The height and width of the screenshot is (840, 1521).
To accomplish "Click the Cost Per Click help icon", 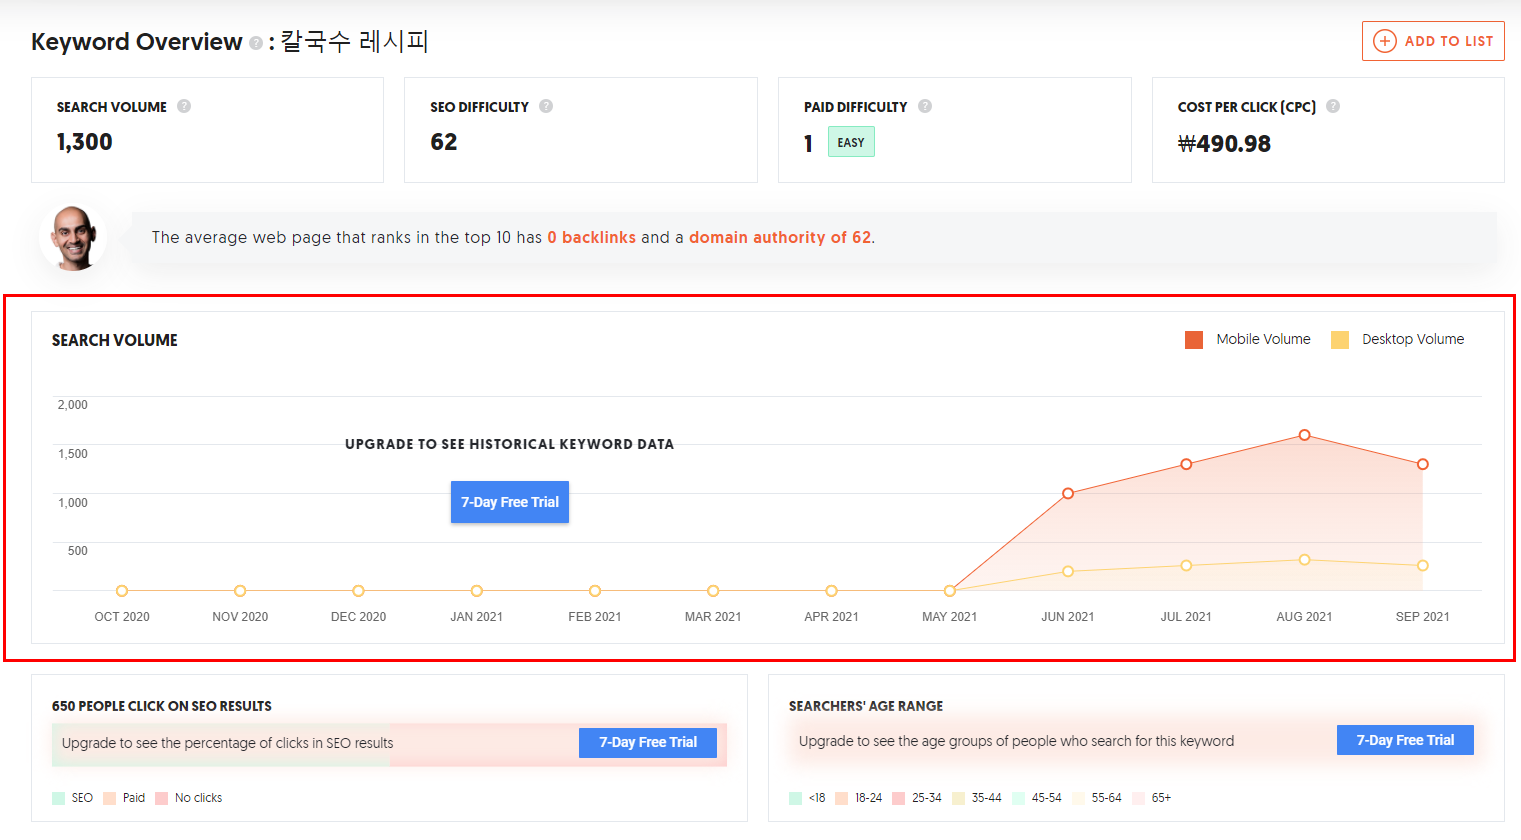I will (1333, 106).
